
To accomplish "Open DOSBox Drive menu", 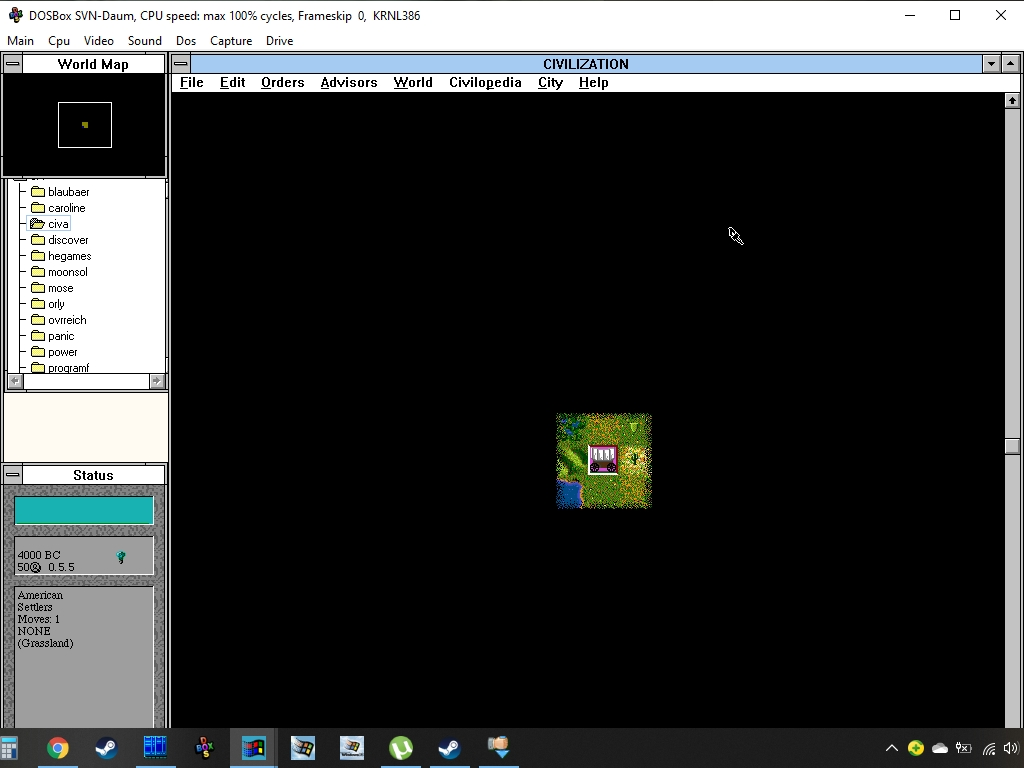I will [x=279, y=40].
